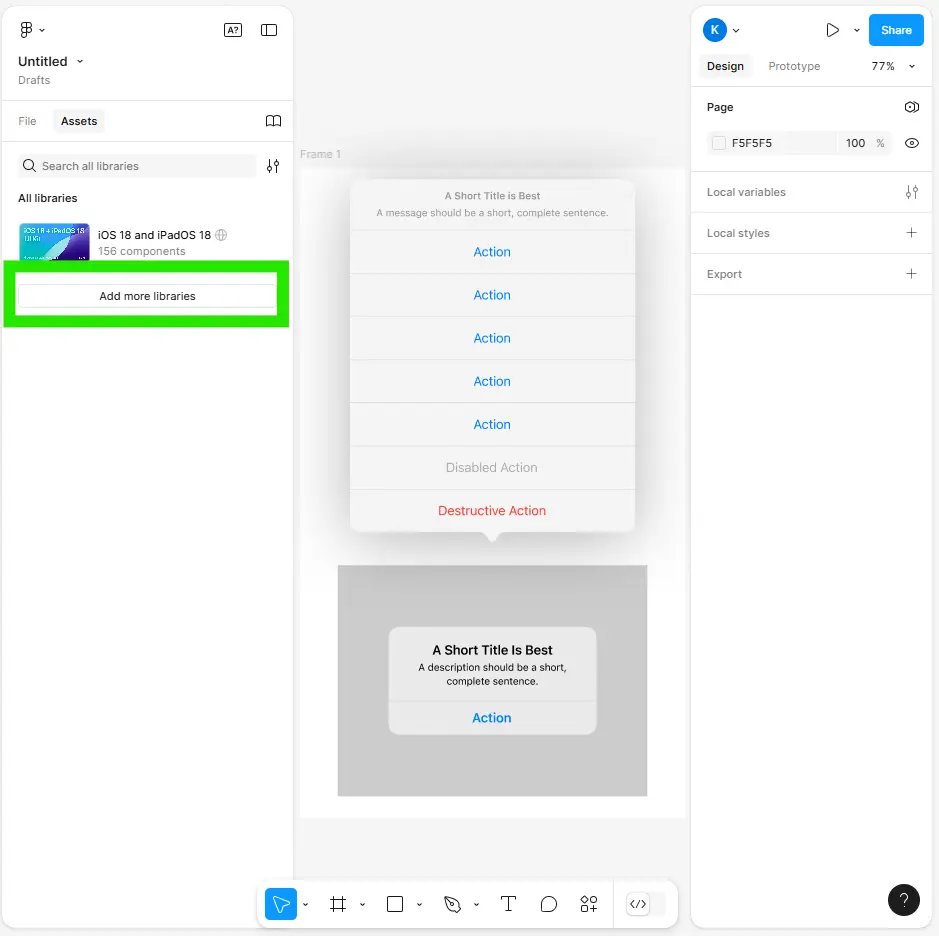Expand the Untitled file name dropdown
The height and width of the screenshot is (936, 939).
[80, 61]
